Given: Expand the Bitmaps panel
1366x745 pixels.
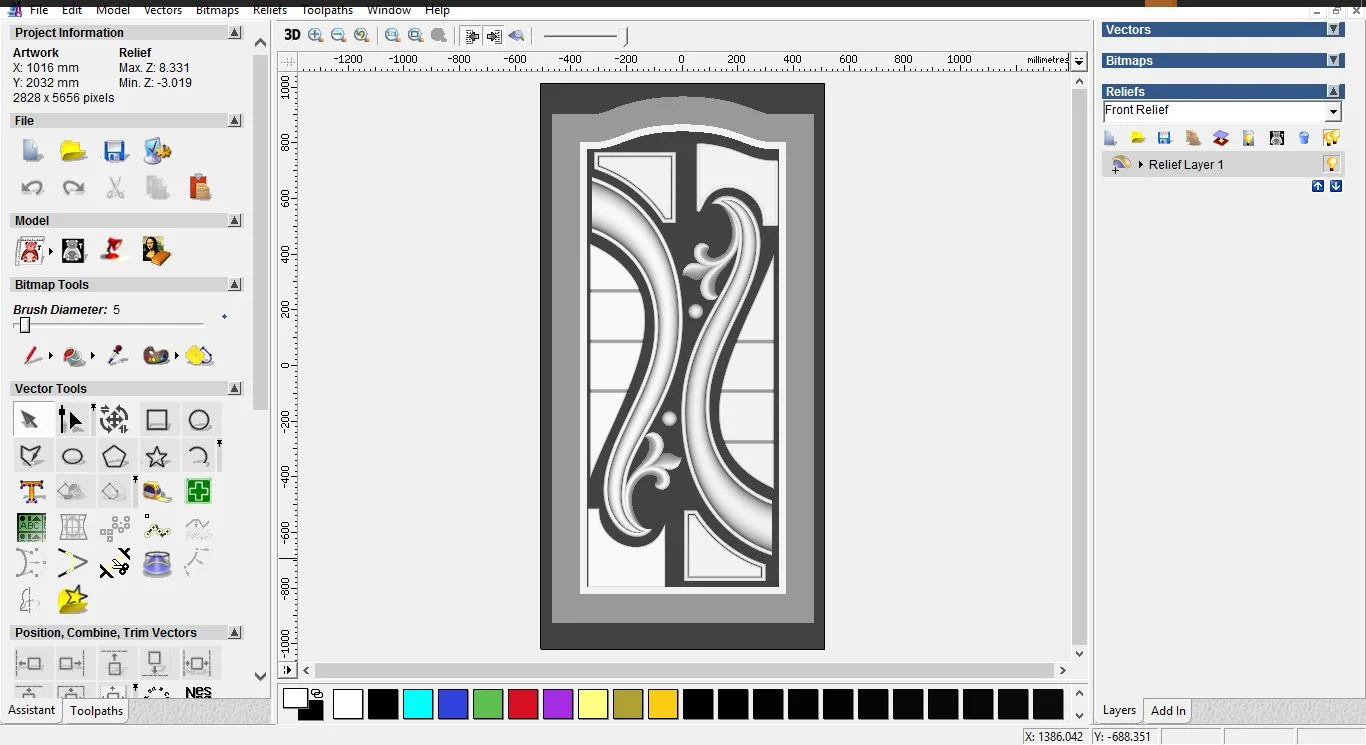Looking at the screenshot, I should pos(1334,60).
